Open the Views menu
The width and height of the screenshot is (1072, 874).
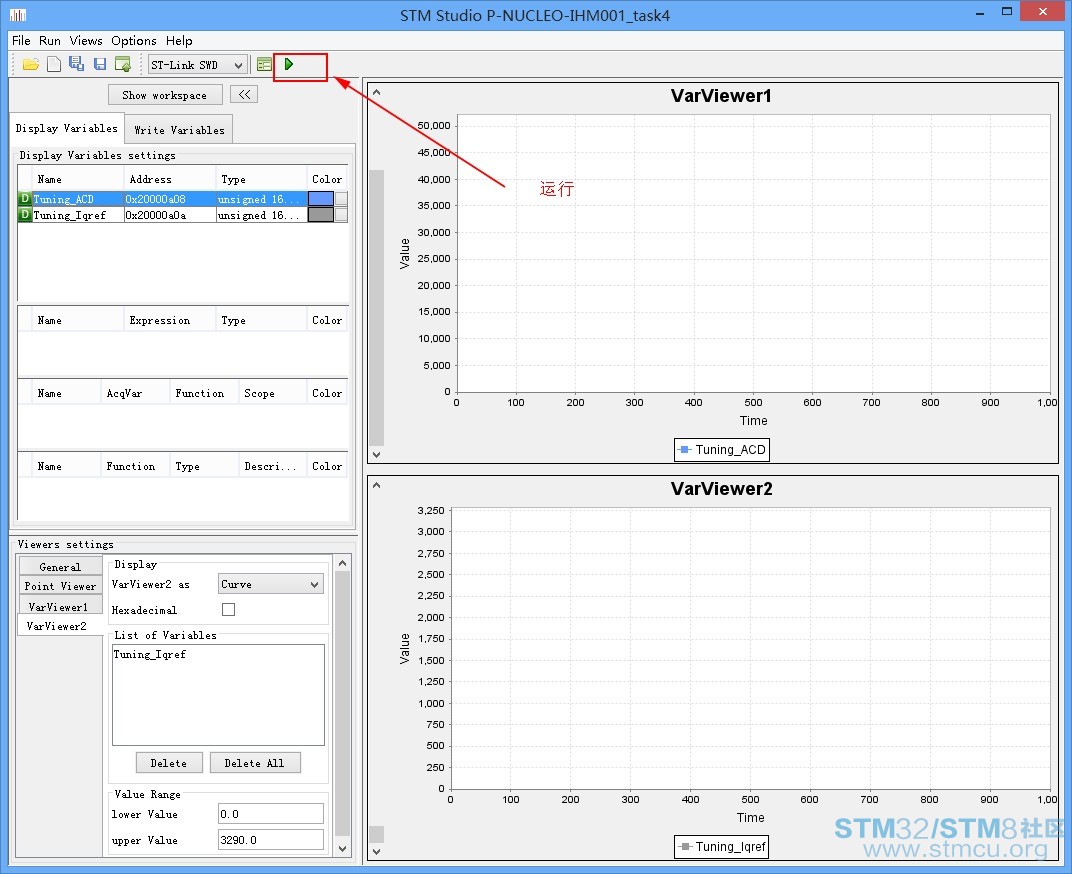click(86, 40)
